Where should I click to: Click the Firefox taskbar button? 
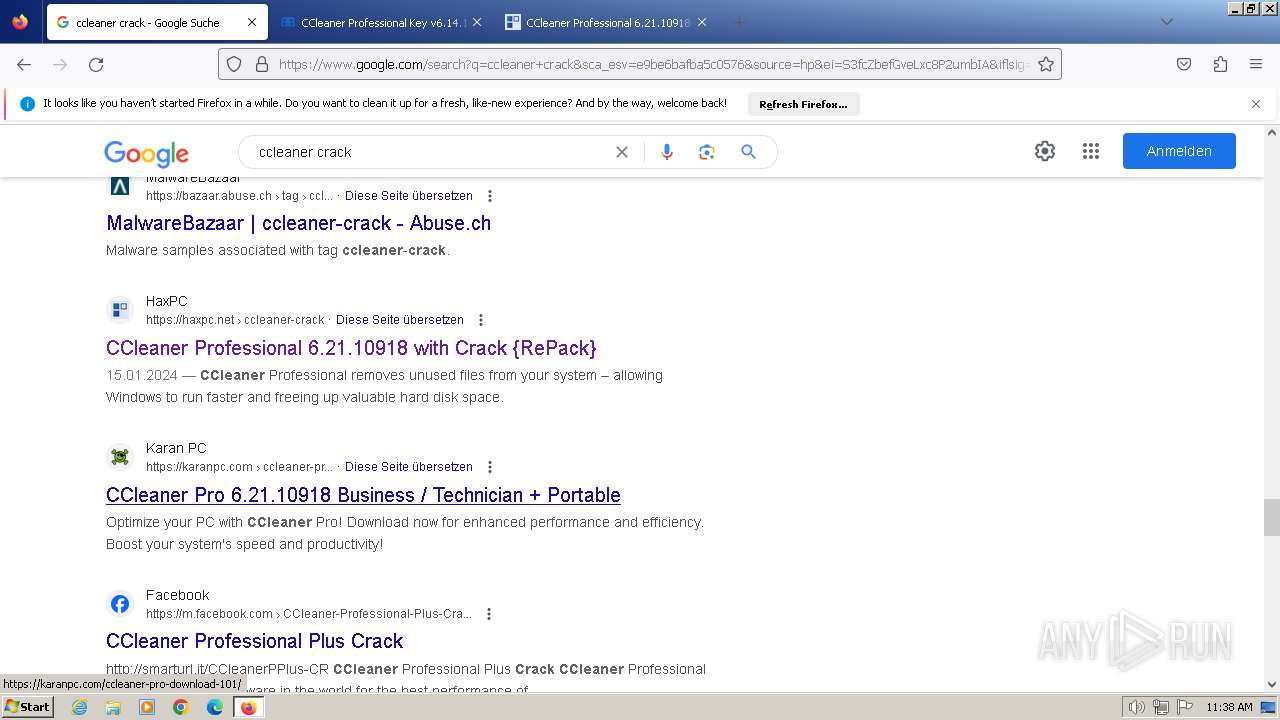(249, 707)
